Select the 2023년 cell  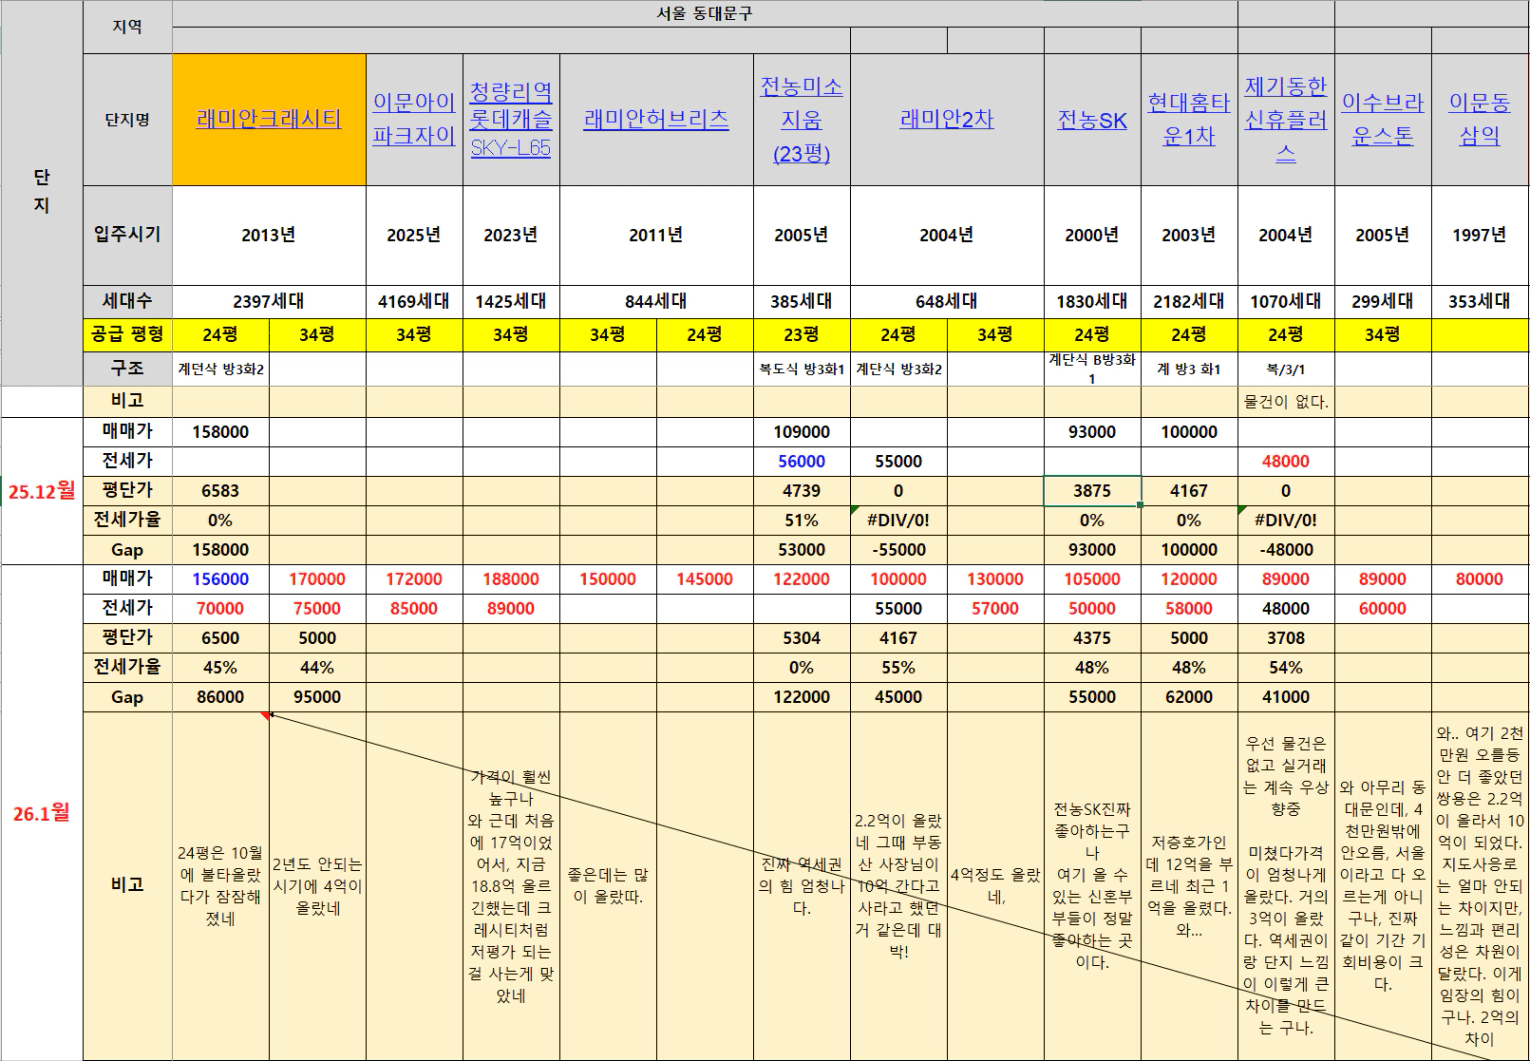tap(511, 235)
